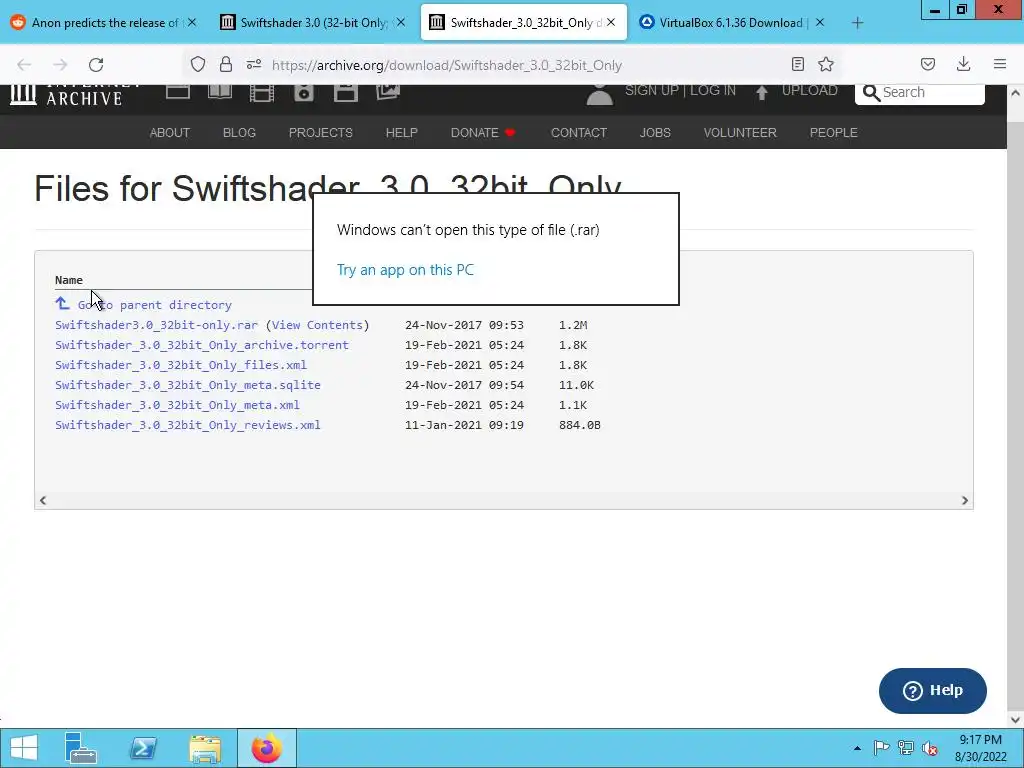Open File Explorer from taskbar
Screen dimensions: 1024x768
tap(205, 748)
